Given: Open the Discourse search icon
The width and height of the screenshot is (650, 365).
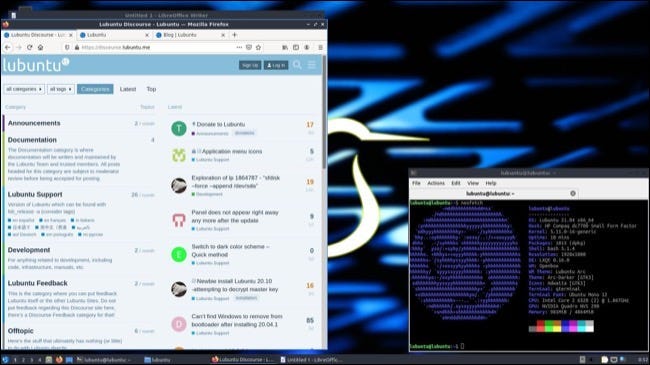Looking at the screenshot, I should 297,65.
